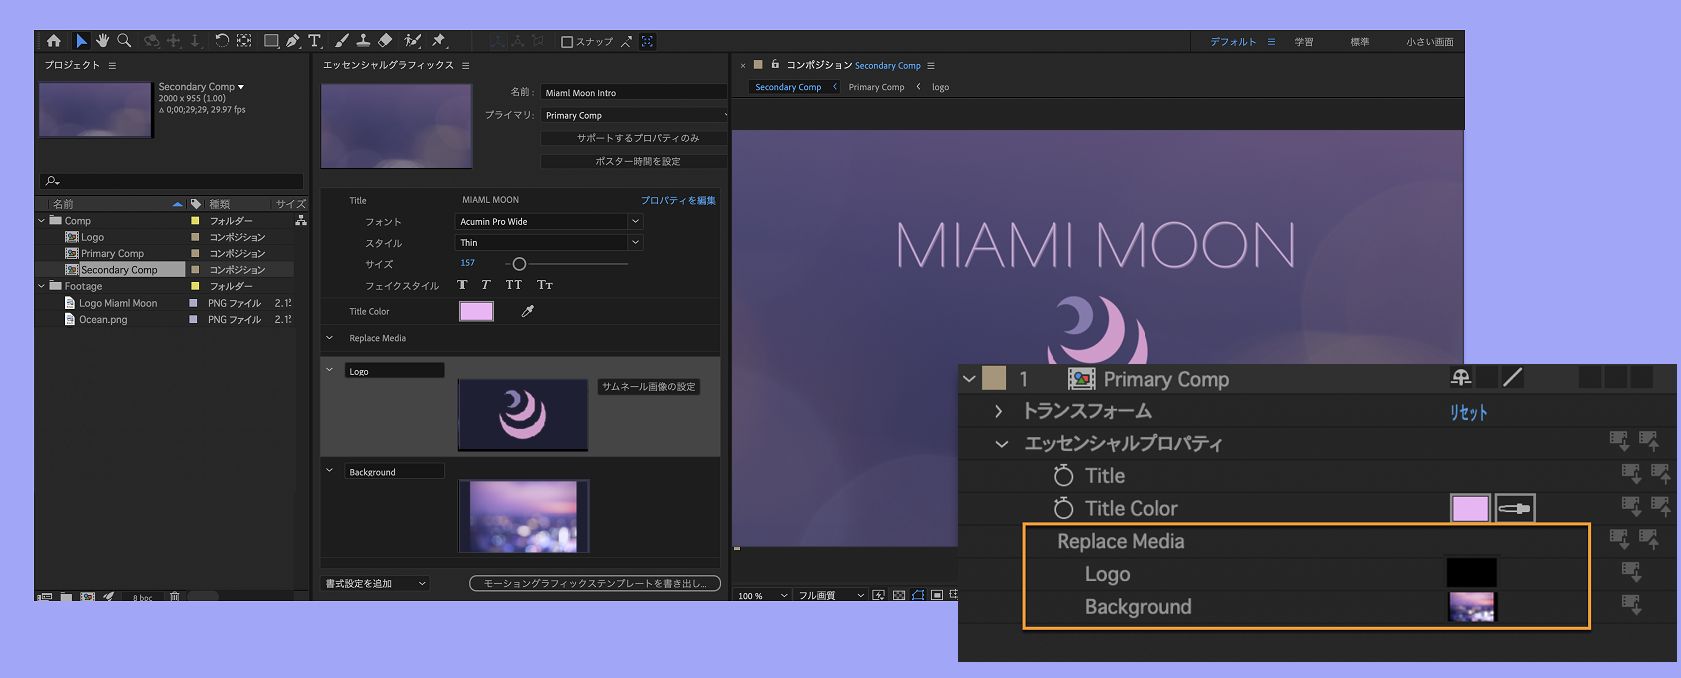Expand the Transform property group
The height and width of the screenshot is (678, 1681).
click(998, 411)
